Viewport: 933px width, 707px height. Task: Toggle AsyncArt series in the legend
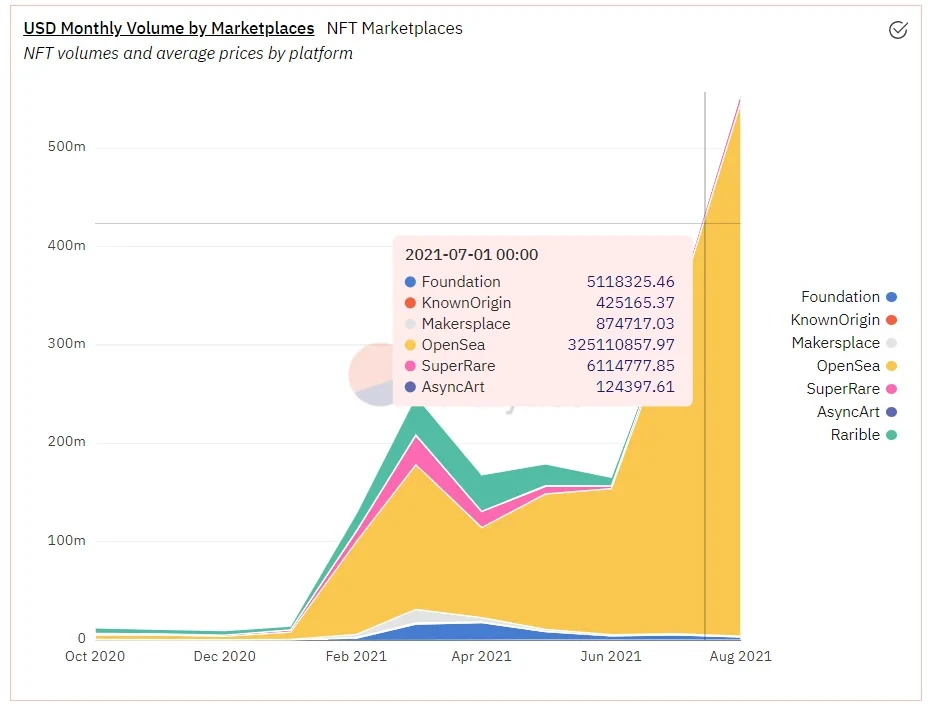click(x=848, y=412)
